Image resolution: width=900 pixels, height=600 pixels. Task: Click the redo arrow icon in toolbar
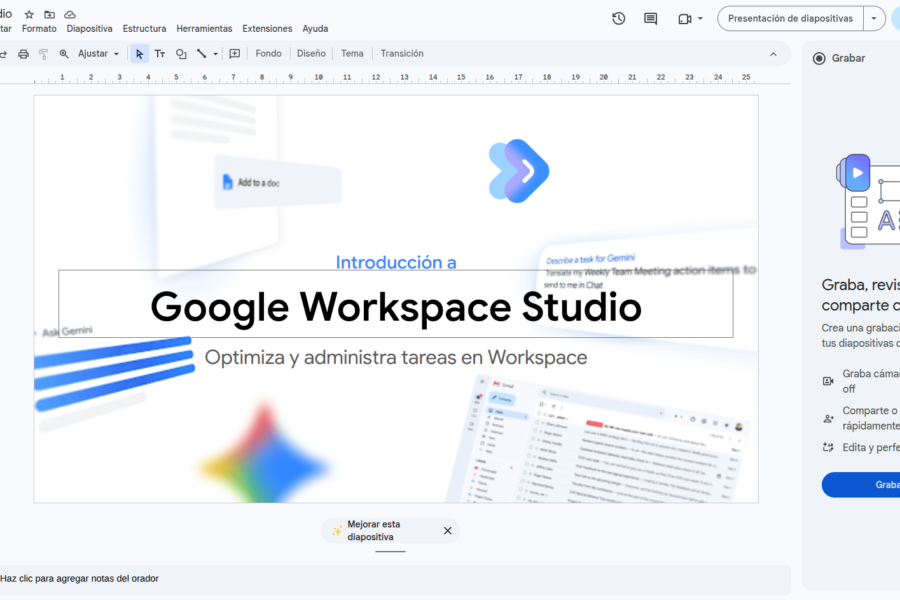pos(3,54)
